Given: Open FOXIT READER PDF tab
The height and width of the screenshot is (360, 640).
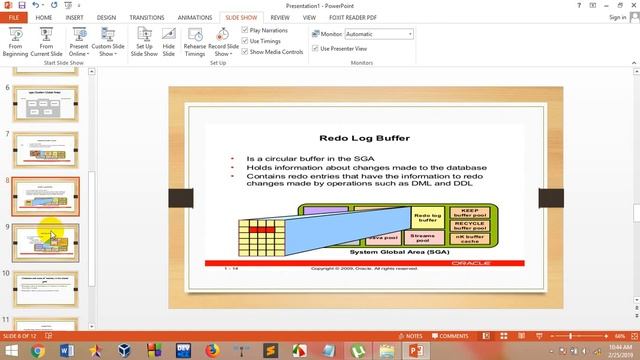Looking at the screenshot, I should click(353, 18).
